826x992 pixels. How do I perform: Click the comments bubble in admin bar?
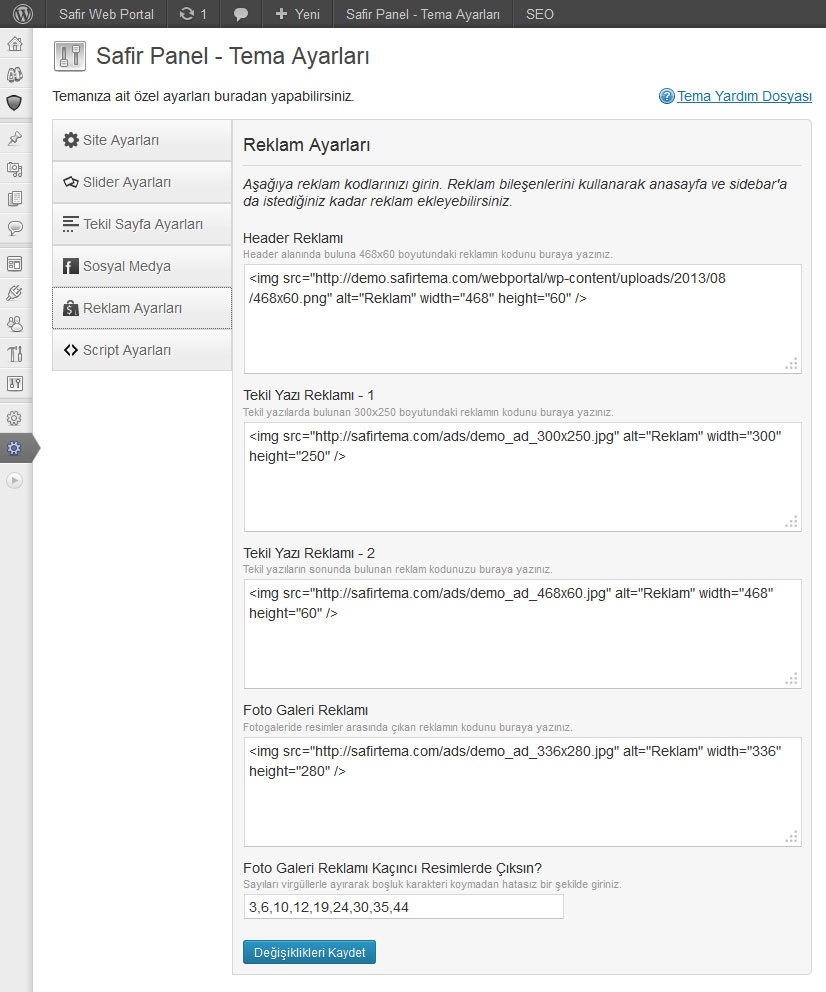click(x=240, y=14)
